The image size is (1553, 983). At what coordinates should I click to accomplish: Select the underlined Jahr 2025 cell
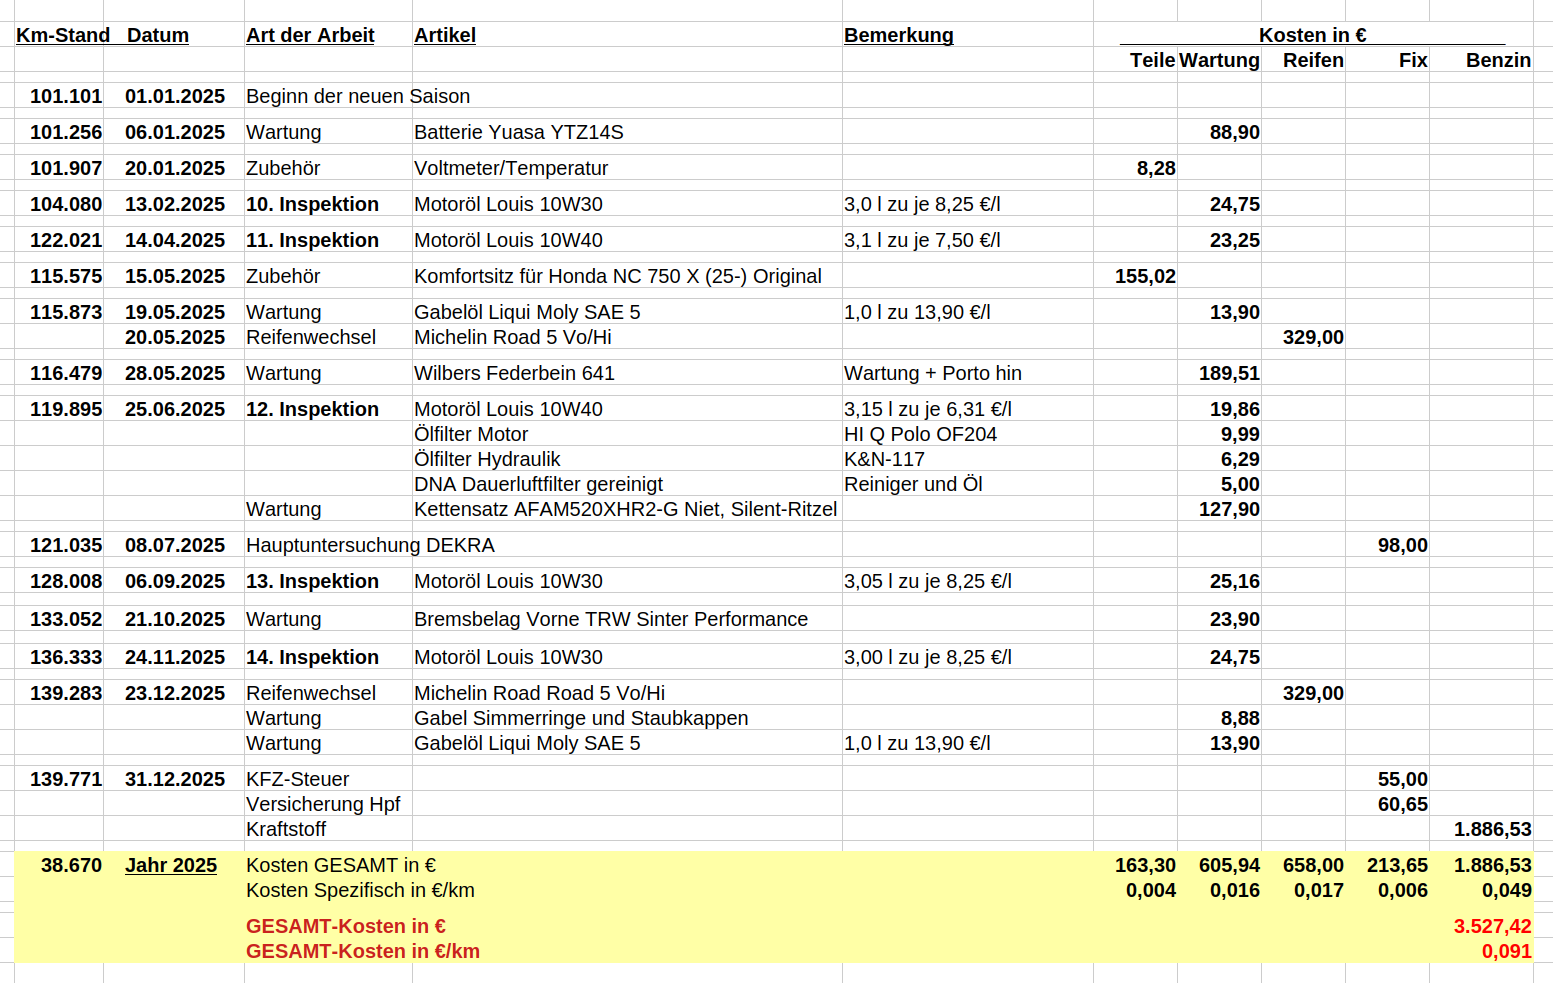171,865
